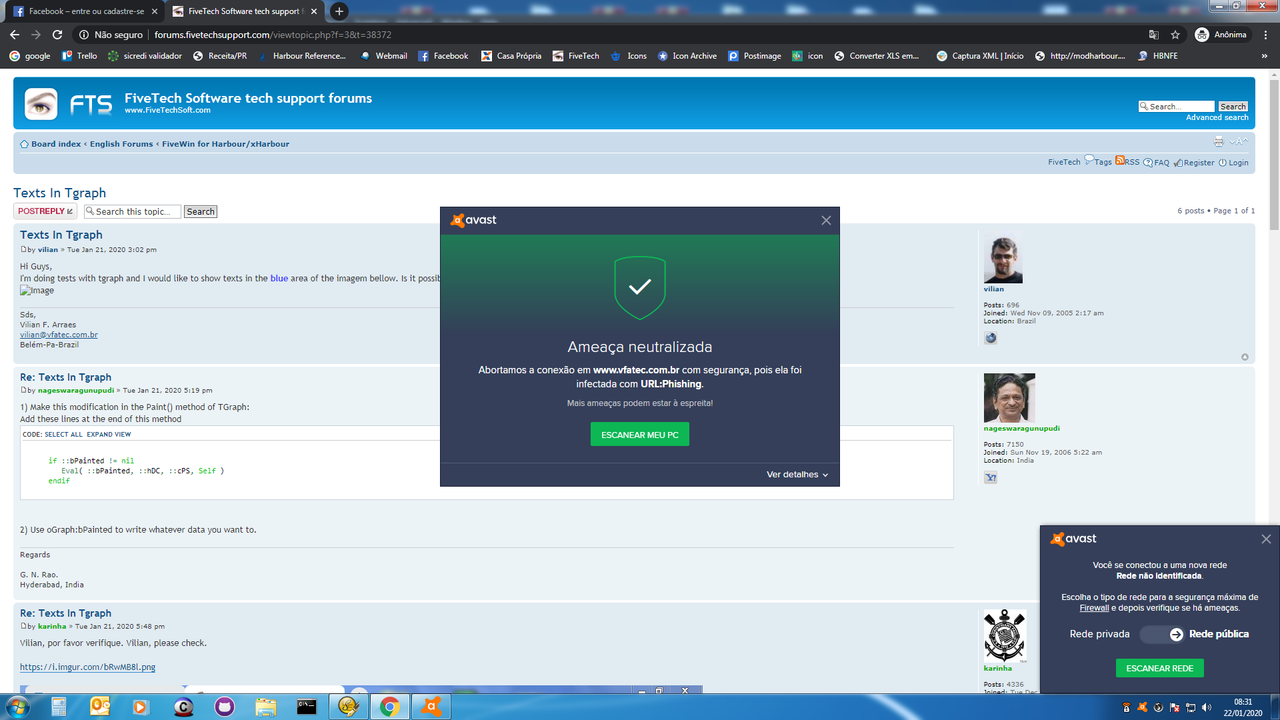
Task: Open the google bookmark
Action: coord(30,56)
